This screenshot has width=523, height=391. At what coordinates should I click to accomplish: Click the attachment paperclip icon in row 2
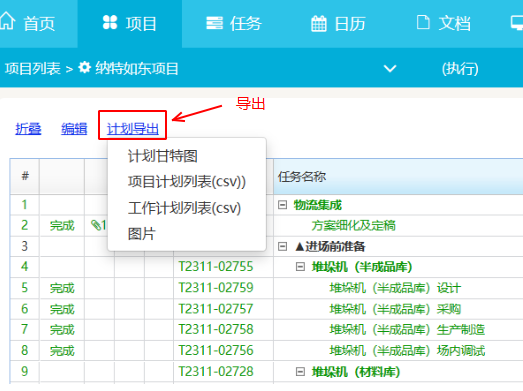(96, 226)
